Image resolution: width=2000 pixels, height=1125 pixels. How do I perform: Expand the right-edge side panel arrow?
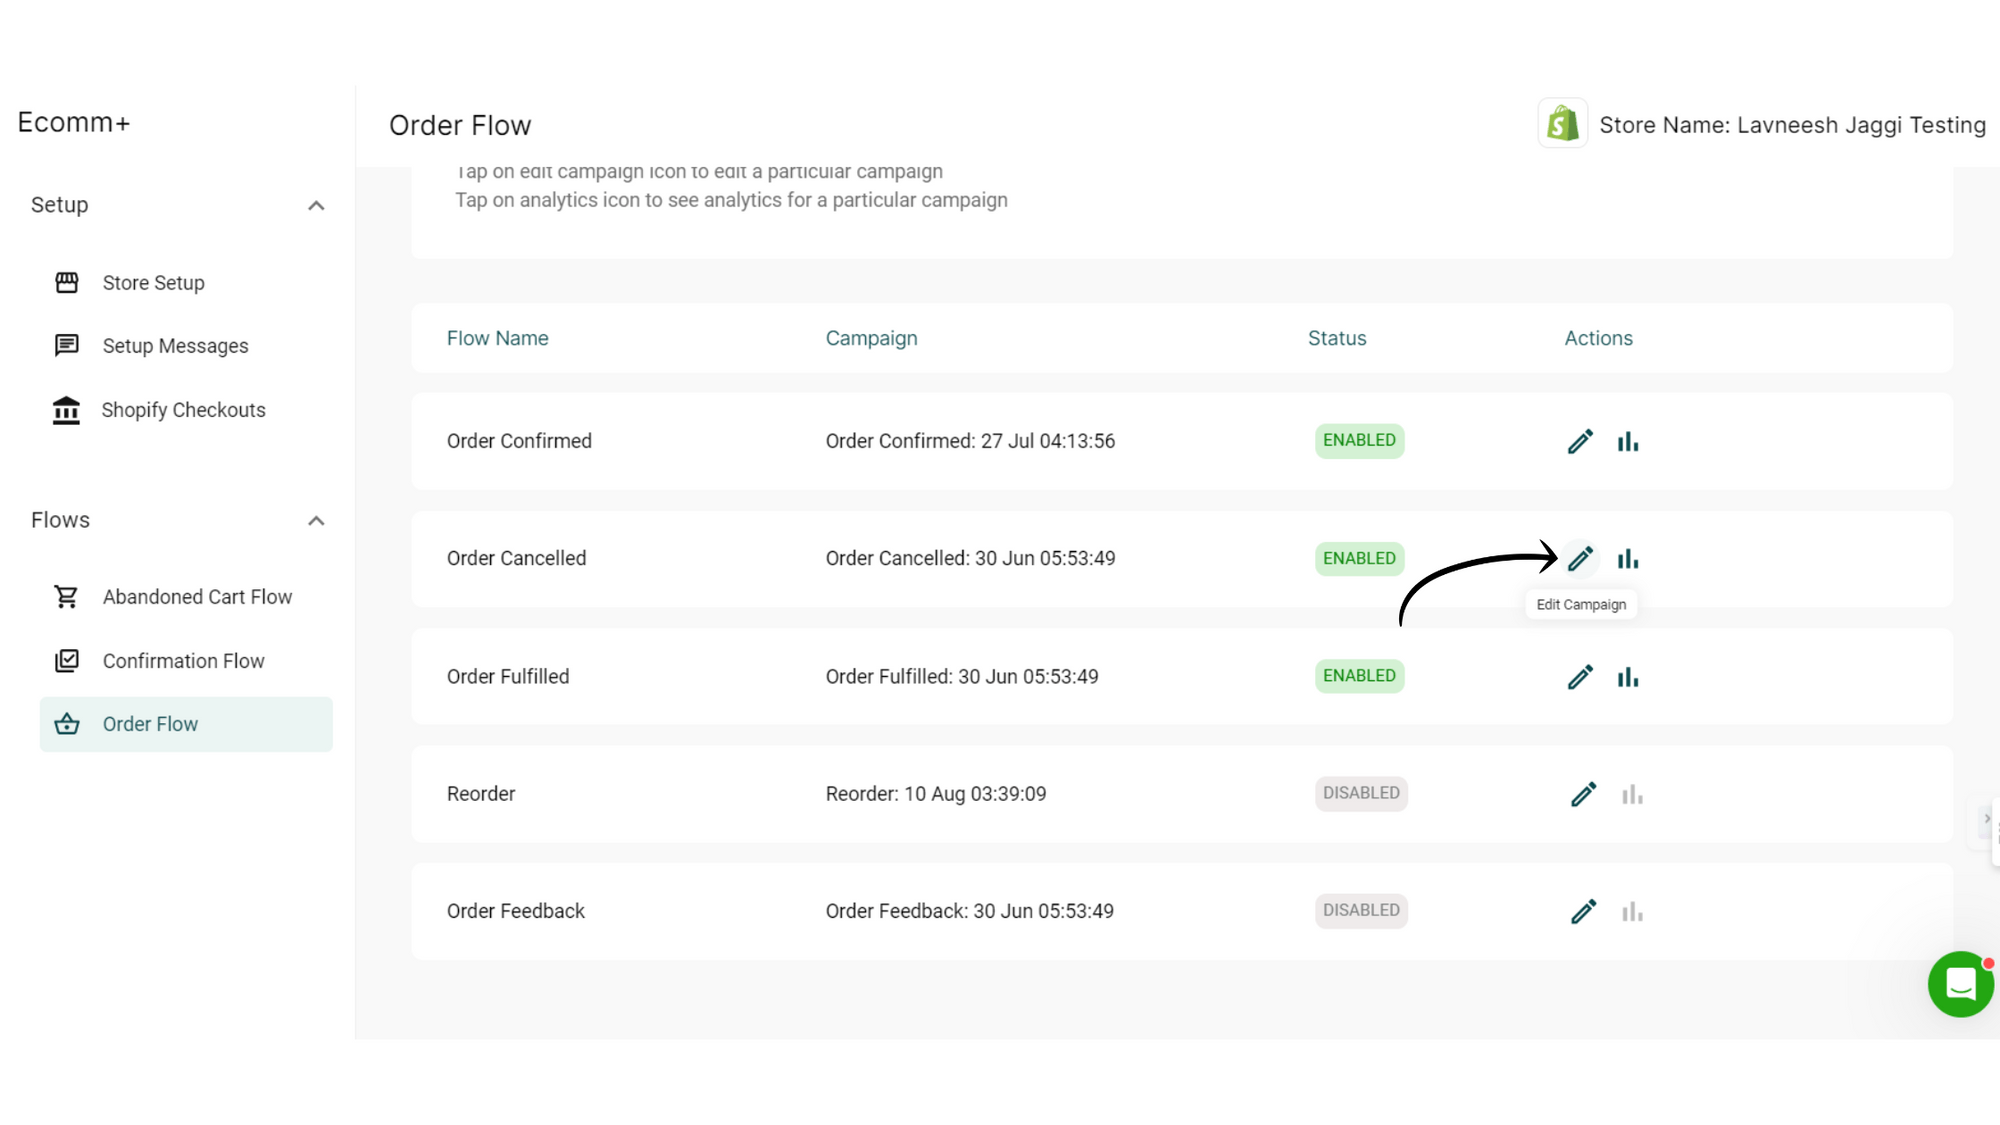pos(1988,819)
